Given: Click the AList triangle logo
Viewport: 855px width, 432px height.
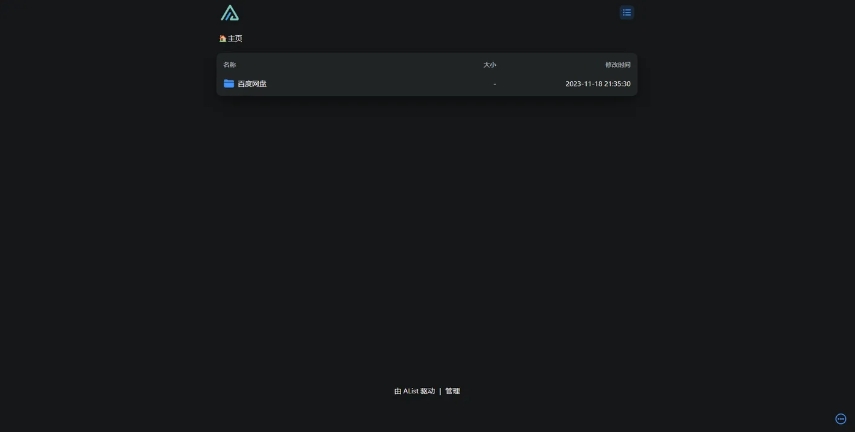Looking at the screenshot, I should pyautogui.click(x=230, y=13).
